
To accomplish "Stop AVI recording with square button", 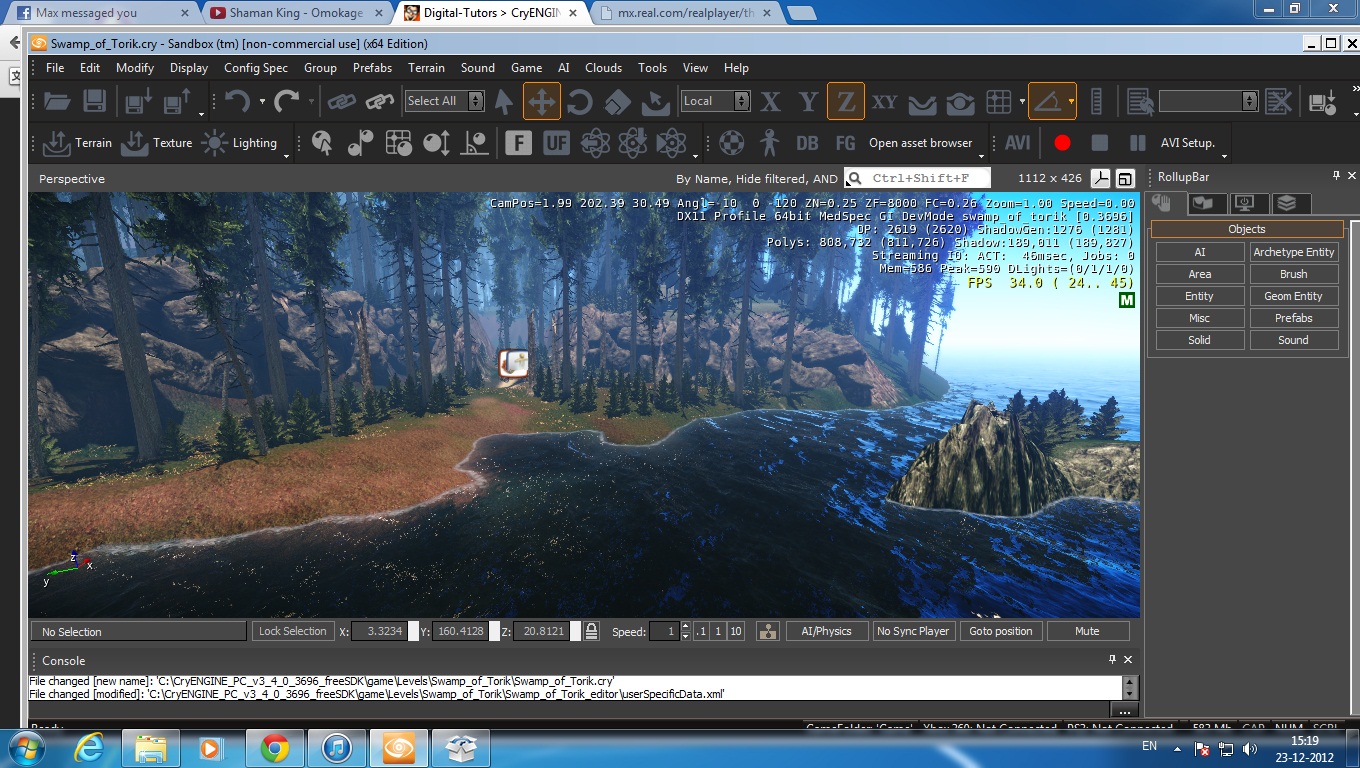I will pyautogui.click(x=1099, y=143).
